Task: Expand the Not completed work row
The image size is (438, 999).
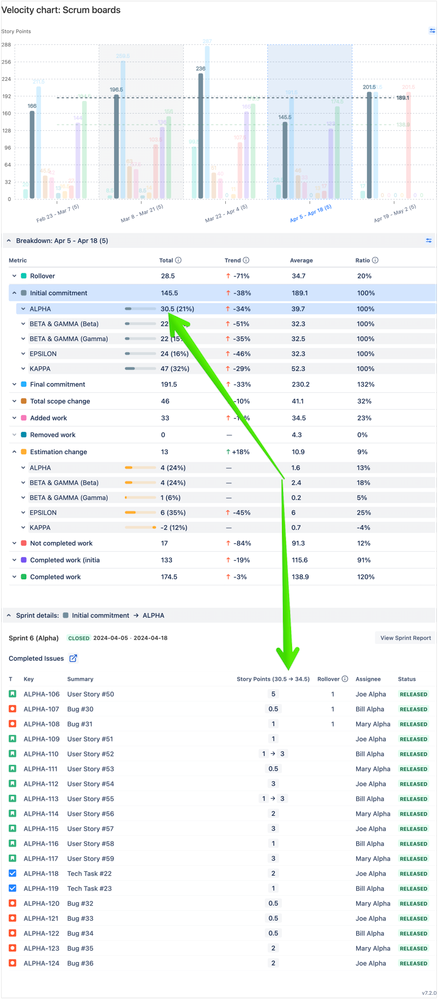Action: point(14,543)
